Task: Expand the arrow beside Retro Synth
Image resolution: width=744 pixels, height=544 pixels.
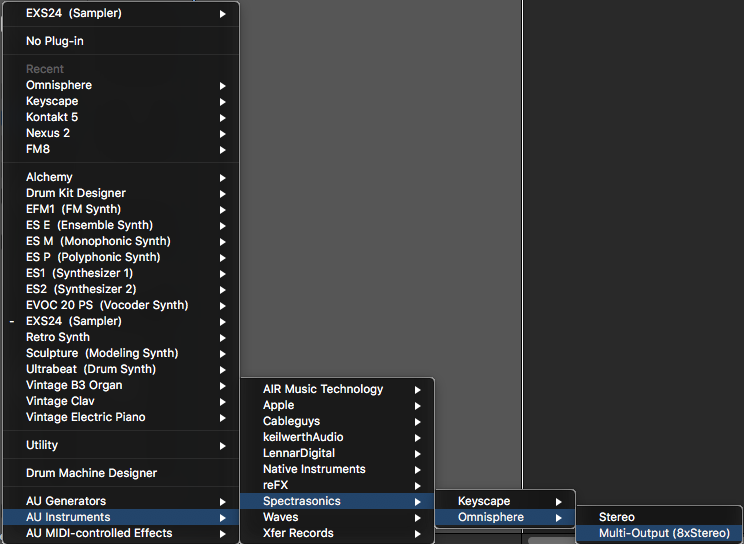Action: 223,338
